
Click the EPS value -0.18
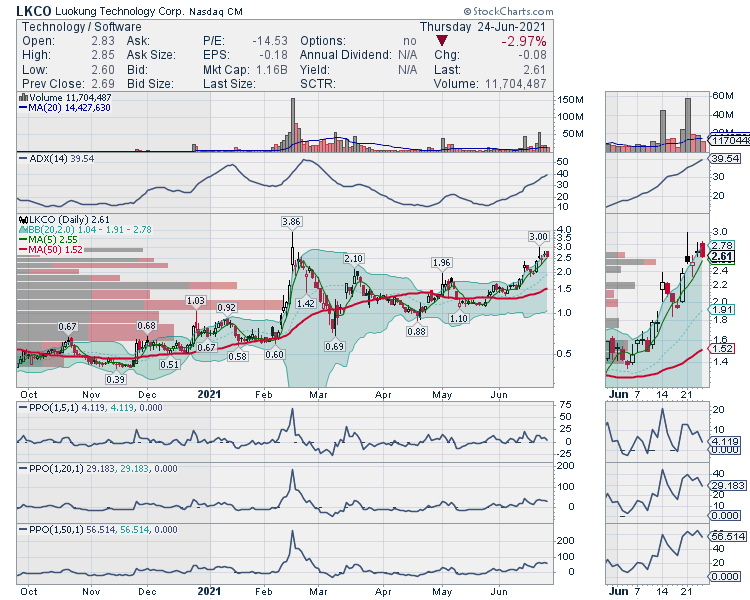point(274,55)
